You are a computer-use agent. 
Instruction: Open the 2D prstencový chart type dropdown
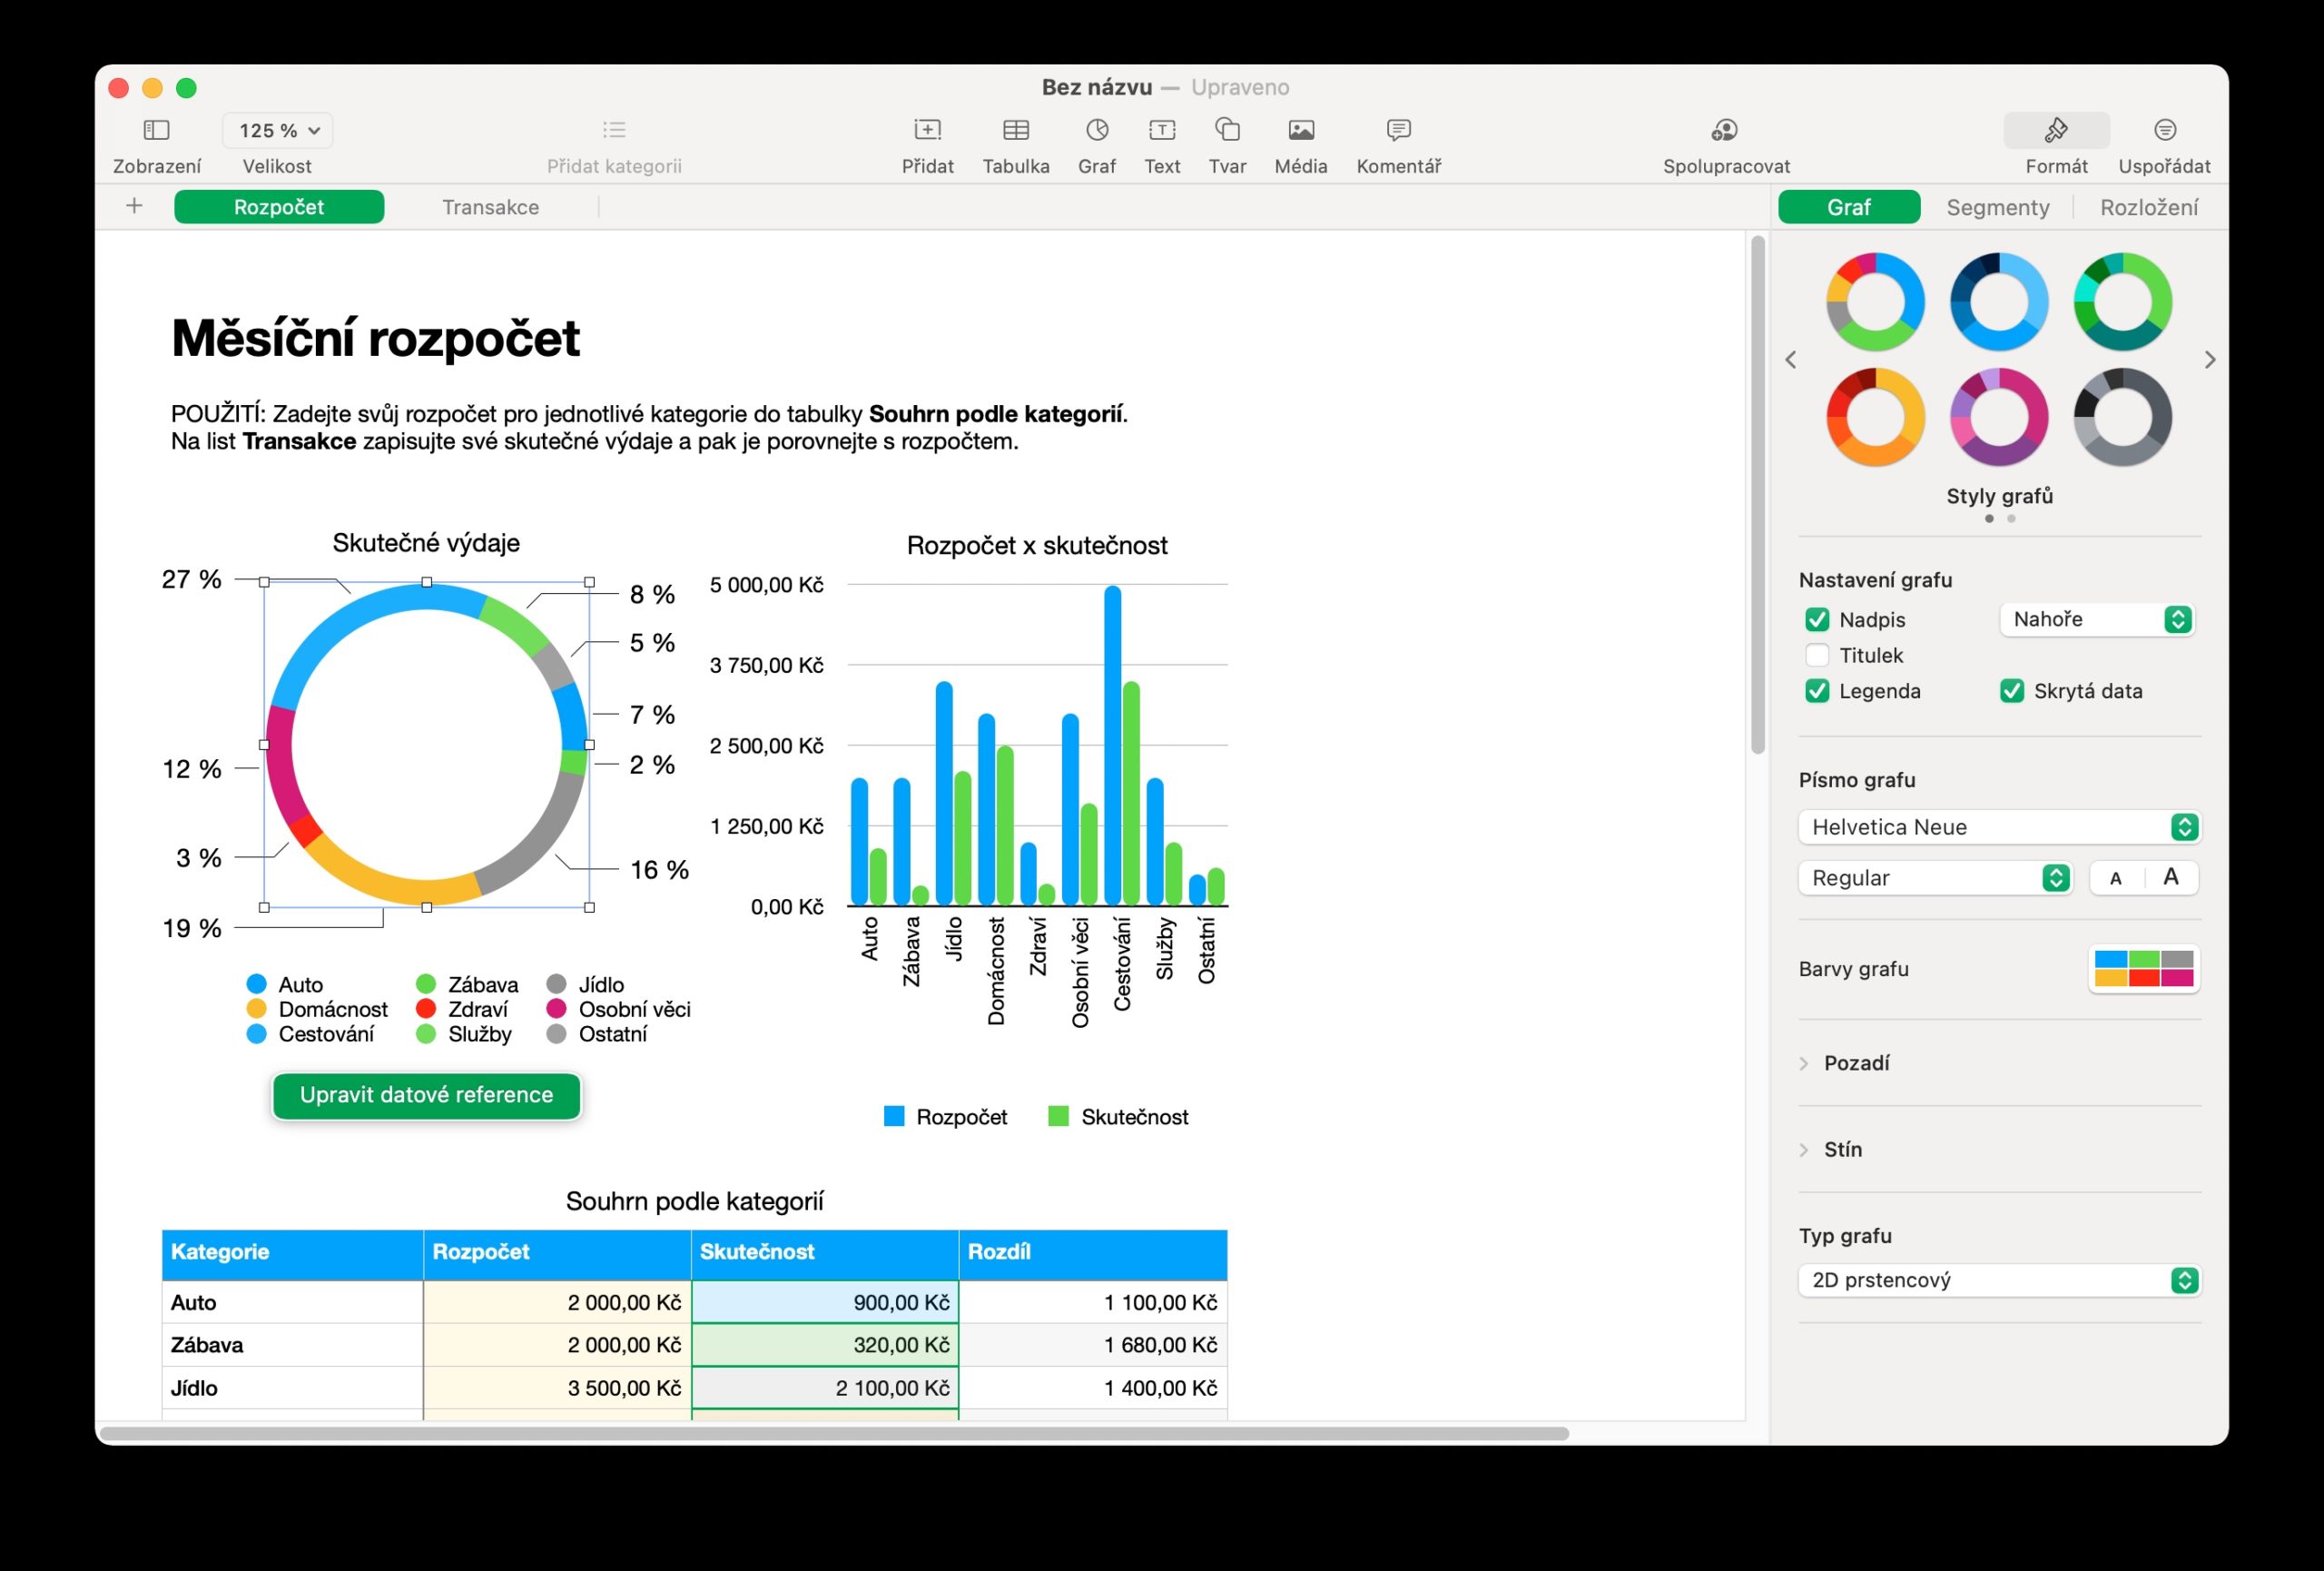[x=1998, y=1281]
